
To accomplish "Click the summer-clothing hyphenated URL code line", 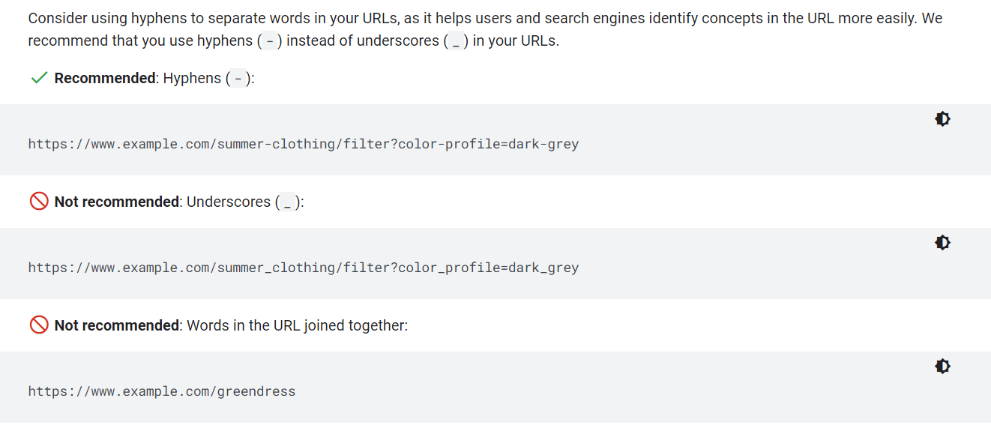I will [303, 144].
